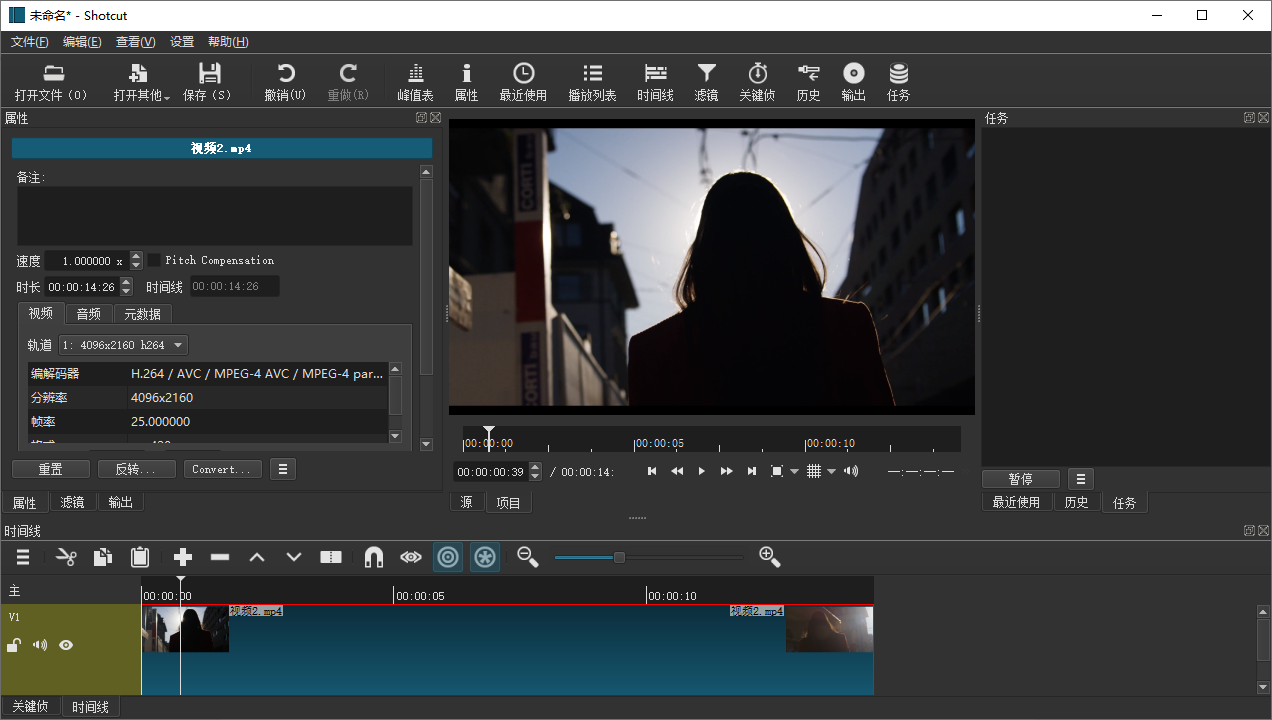Click the Convert... button
The image size is (1272, 720).
[223, 469]
